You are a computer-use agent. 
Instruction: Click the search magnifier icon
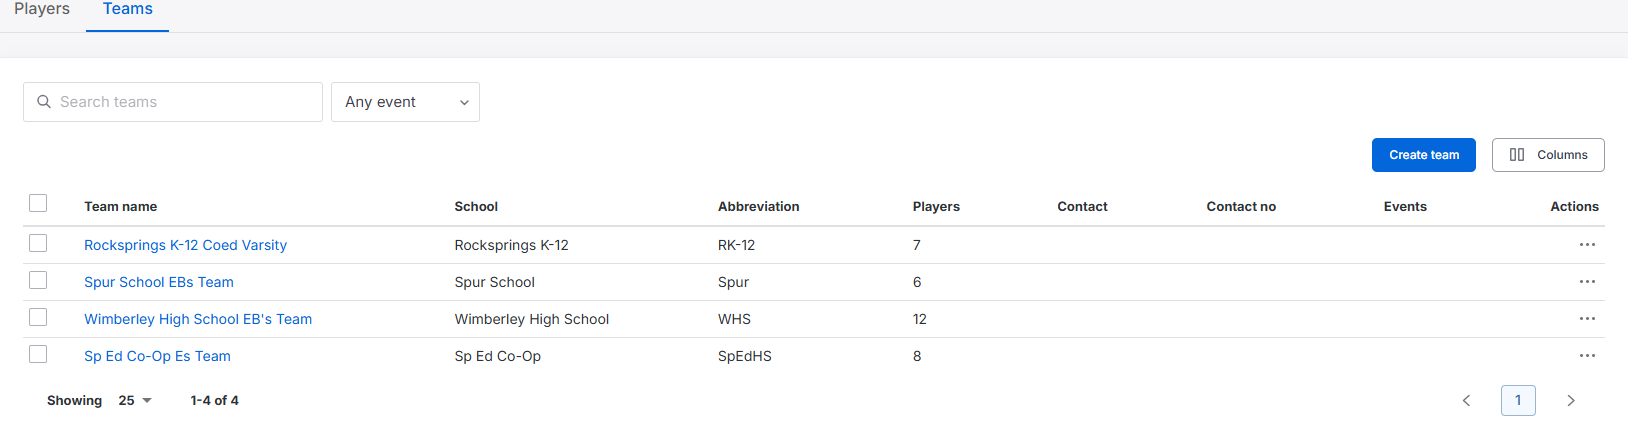click(44, 102)
